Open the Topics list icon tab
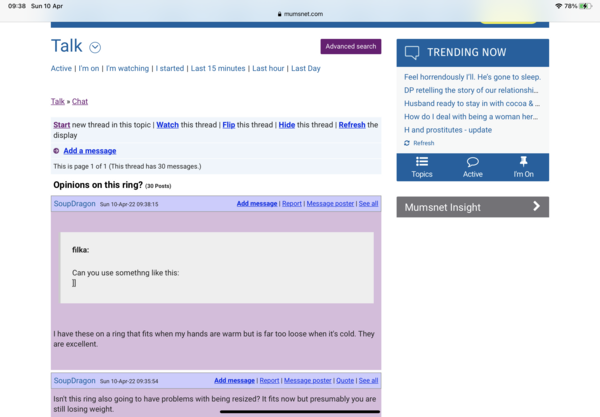The height and width of the screenshot is (417, 600). click(422, 167)
